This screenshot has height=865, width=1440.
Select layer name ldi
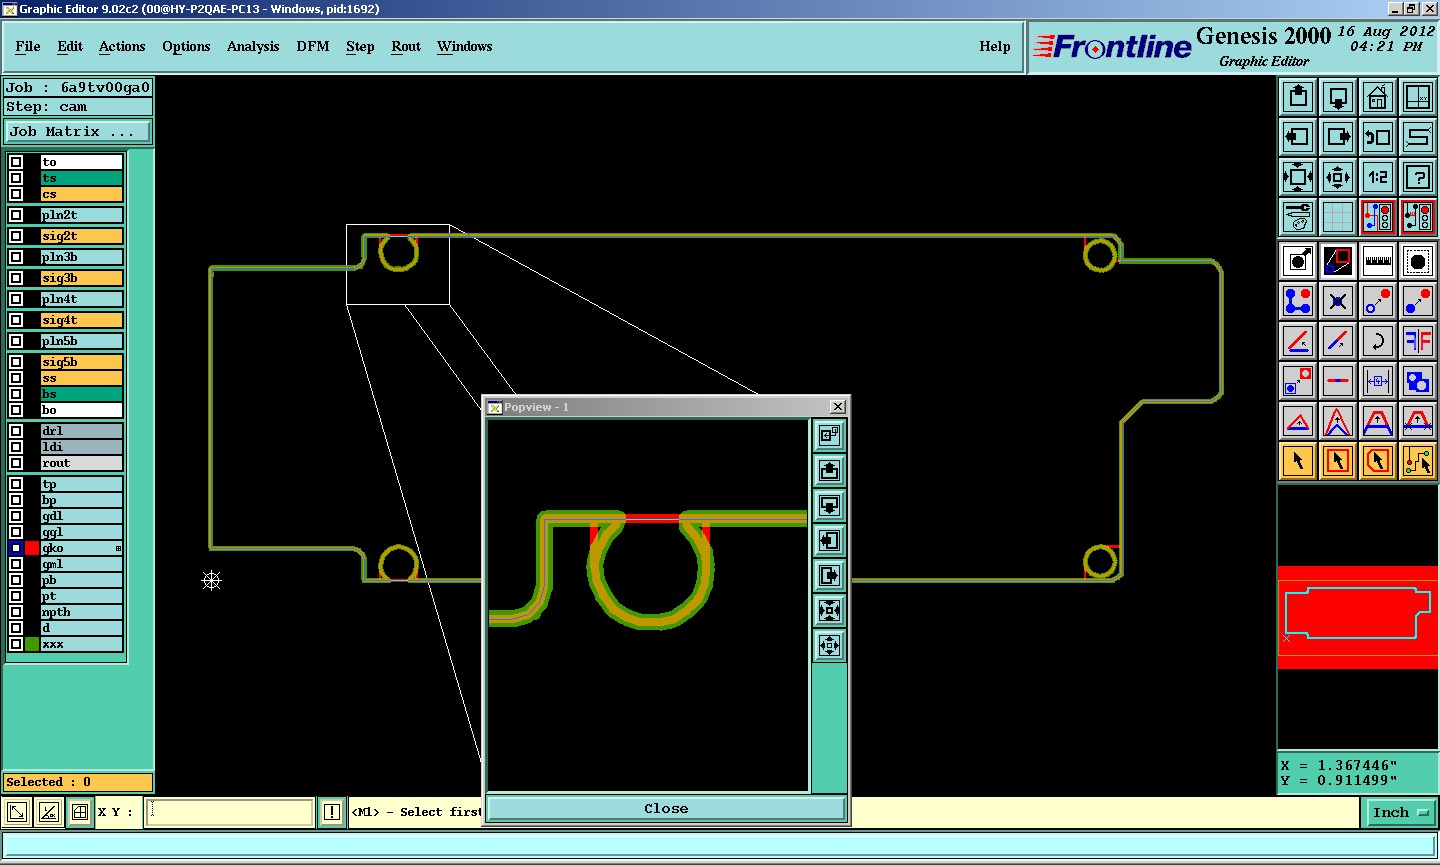82,447
